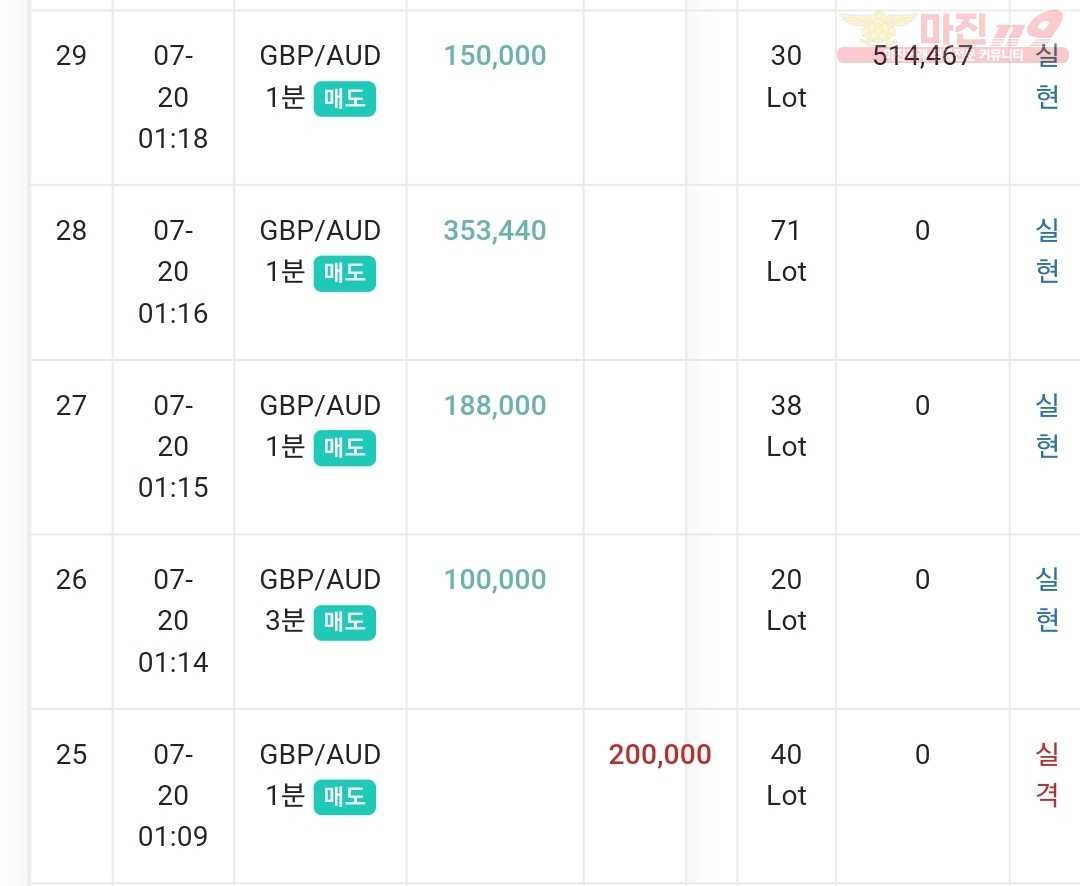Click the 매도 badge in row 27
The height and width of the screenshot is (886, 1080).
coord(344,448)
